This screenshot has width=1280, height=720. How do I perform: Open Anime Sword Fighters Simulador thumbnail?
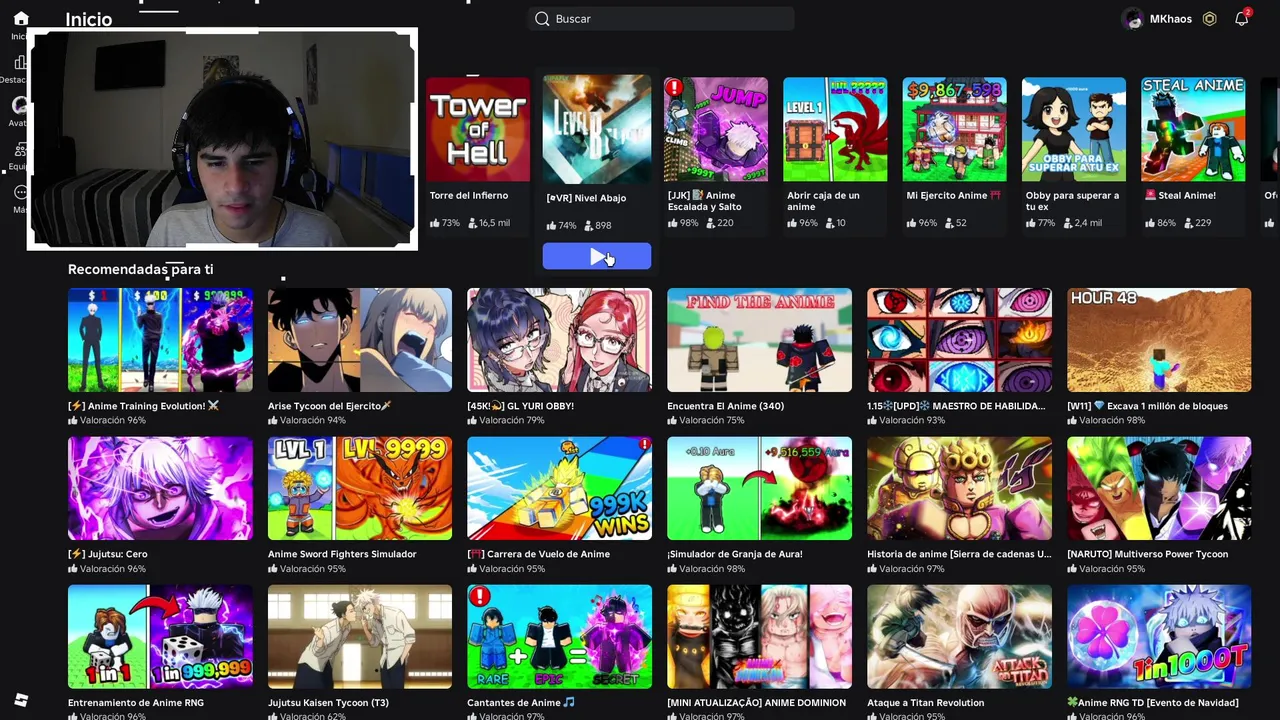click(360, 488)
